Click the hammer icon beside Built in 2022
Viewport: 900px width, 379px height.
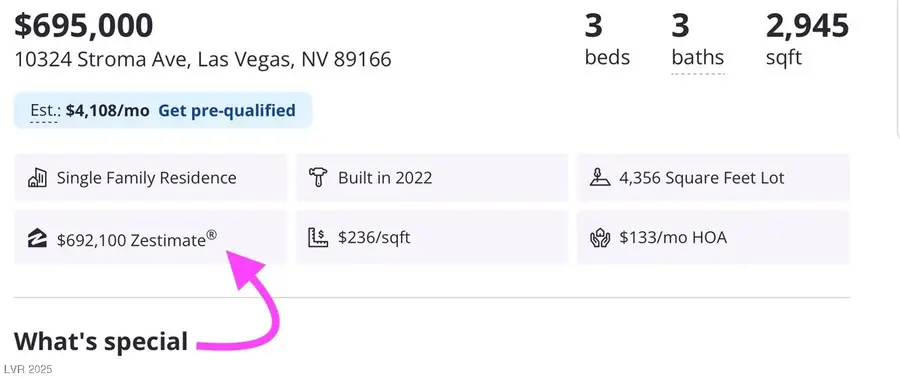point(316,178)
